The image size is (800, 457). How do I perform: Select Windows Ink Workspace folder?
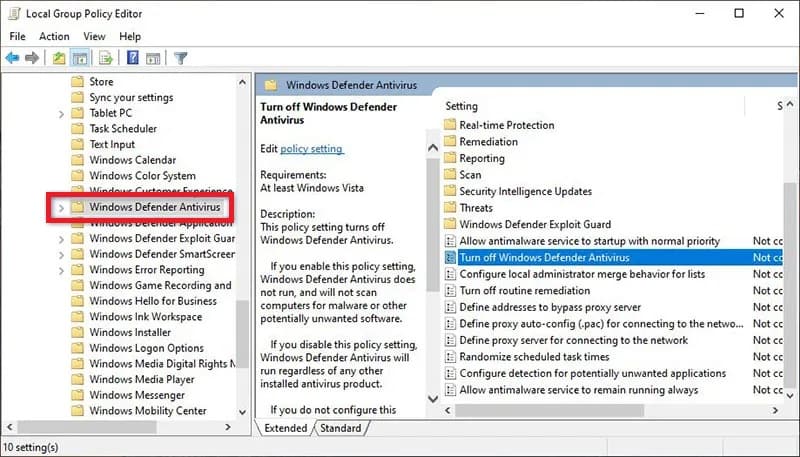point(145,317)
